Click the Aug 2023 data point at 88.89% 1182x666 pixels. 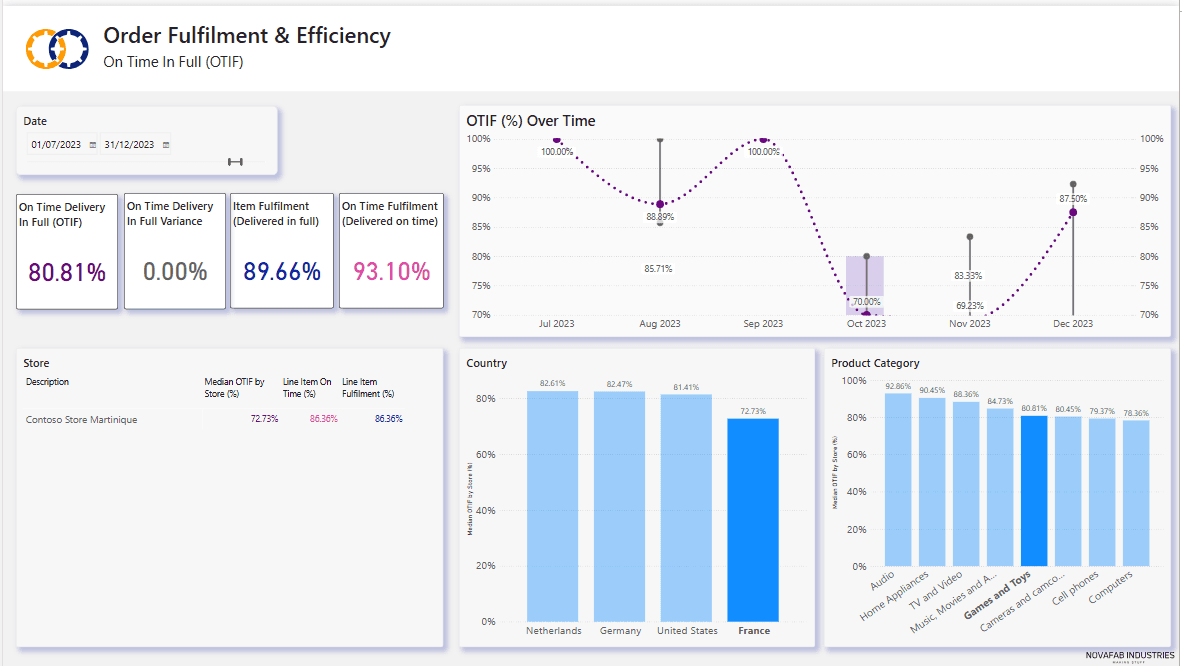[x=660, y=204]
